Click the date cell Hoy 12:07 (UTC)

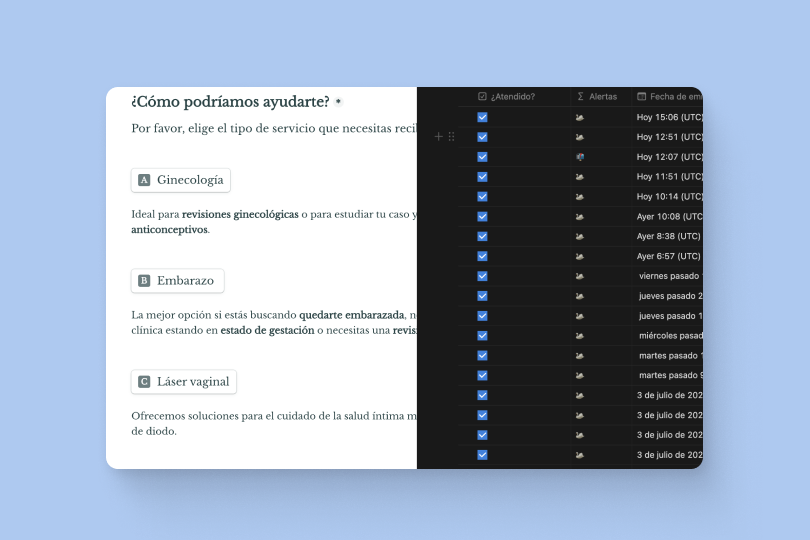(x=669, y=157)
